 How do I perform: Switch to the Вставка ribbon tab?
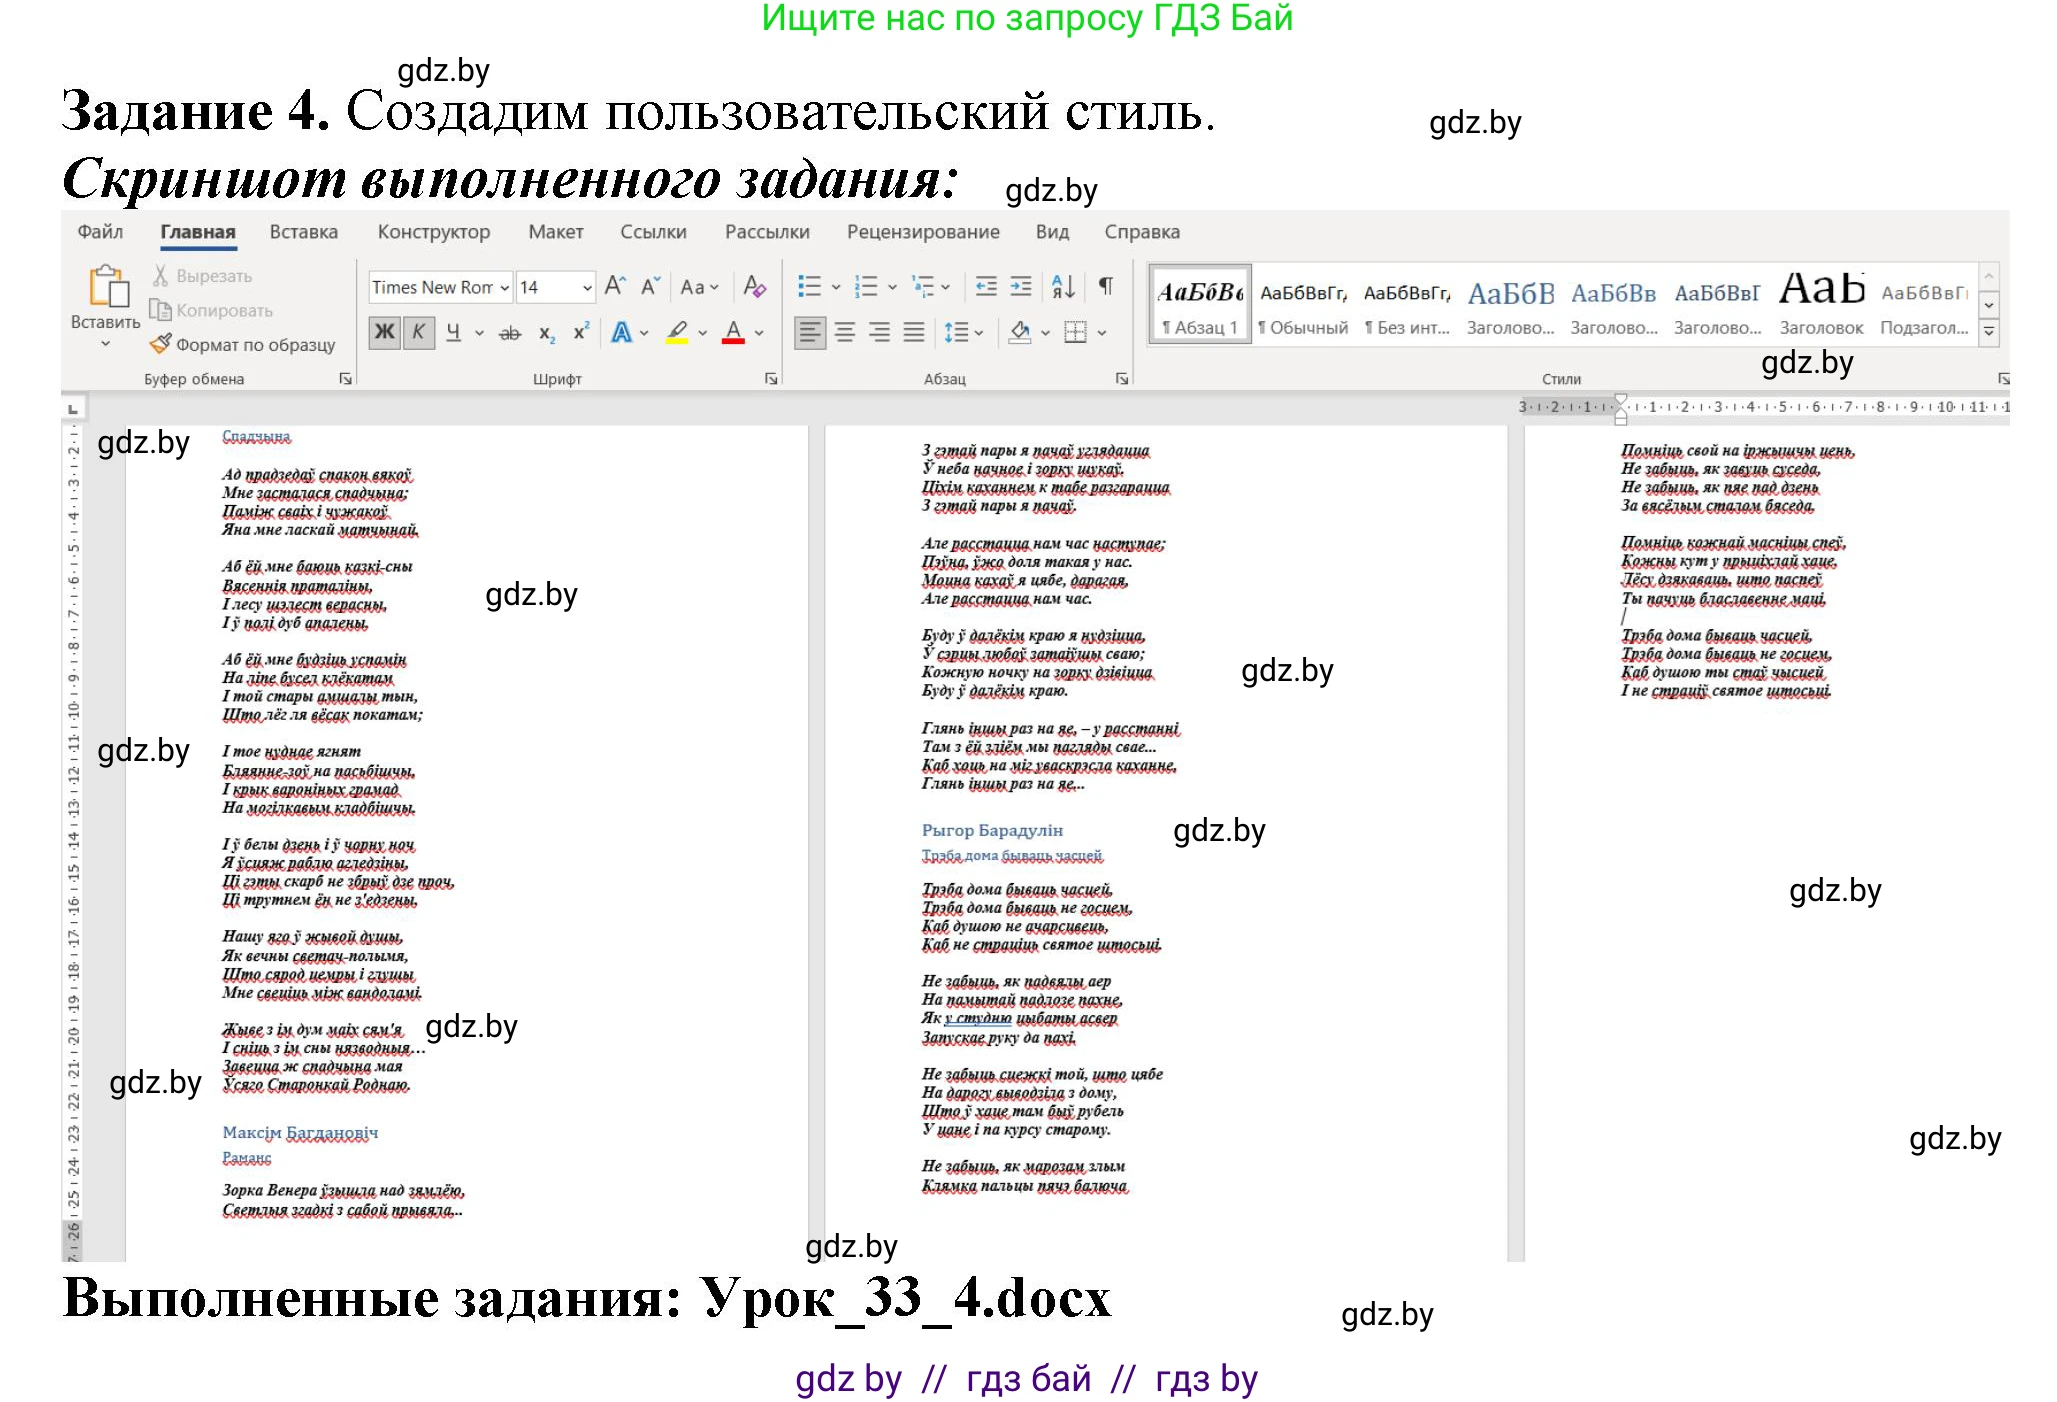tap(304, 232)
